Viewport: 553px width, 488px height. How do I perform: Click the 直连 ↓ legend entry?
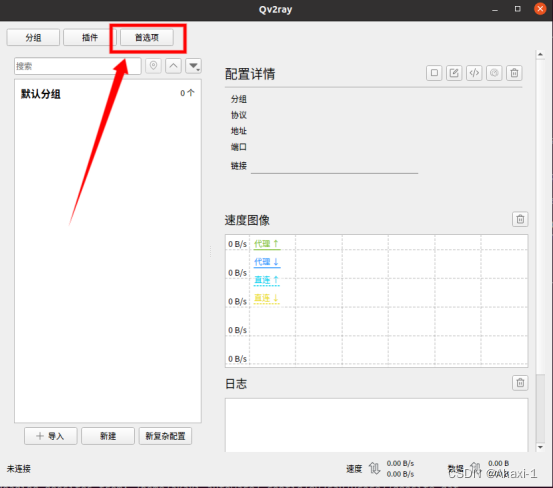(x=267, y=298)
